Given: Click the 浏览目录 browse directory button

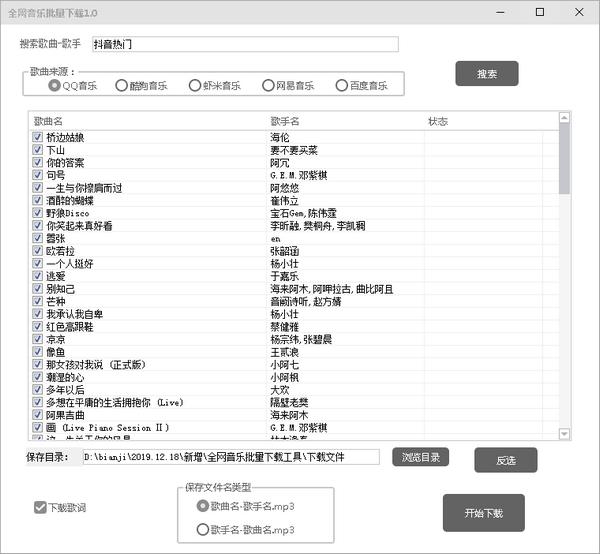Looking at the screenshot, I should pyautogui.click(x=421, y=457).
